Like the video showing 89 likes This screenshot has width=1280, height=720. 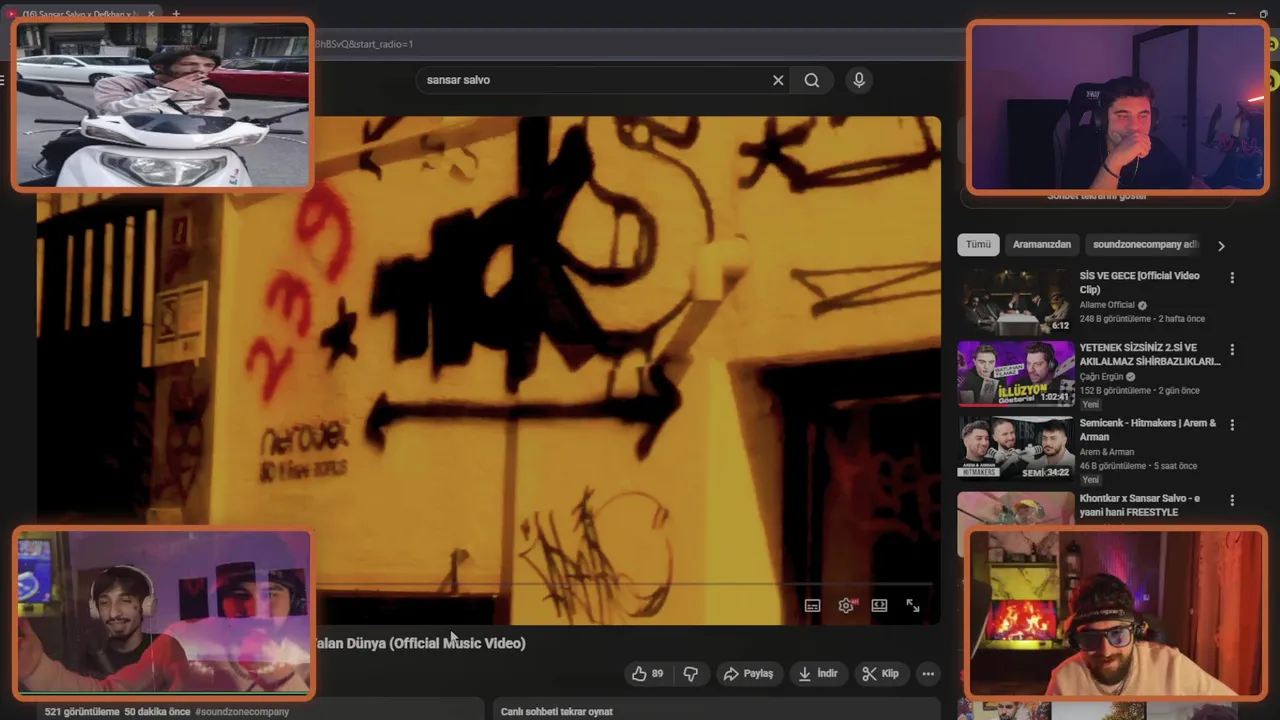pyautogui.click(x=647, y=674)
